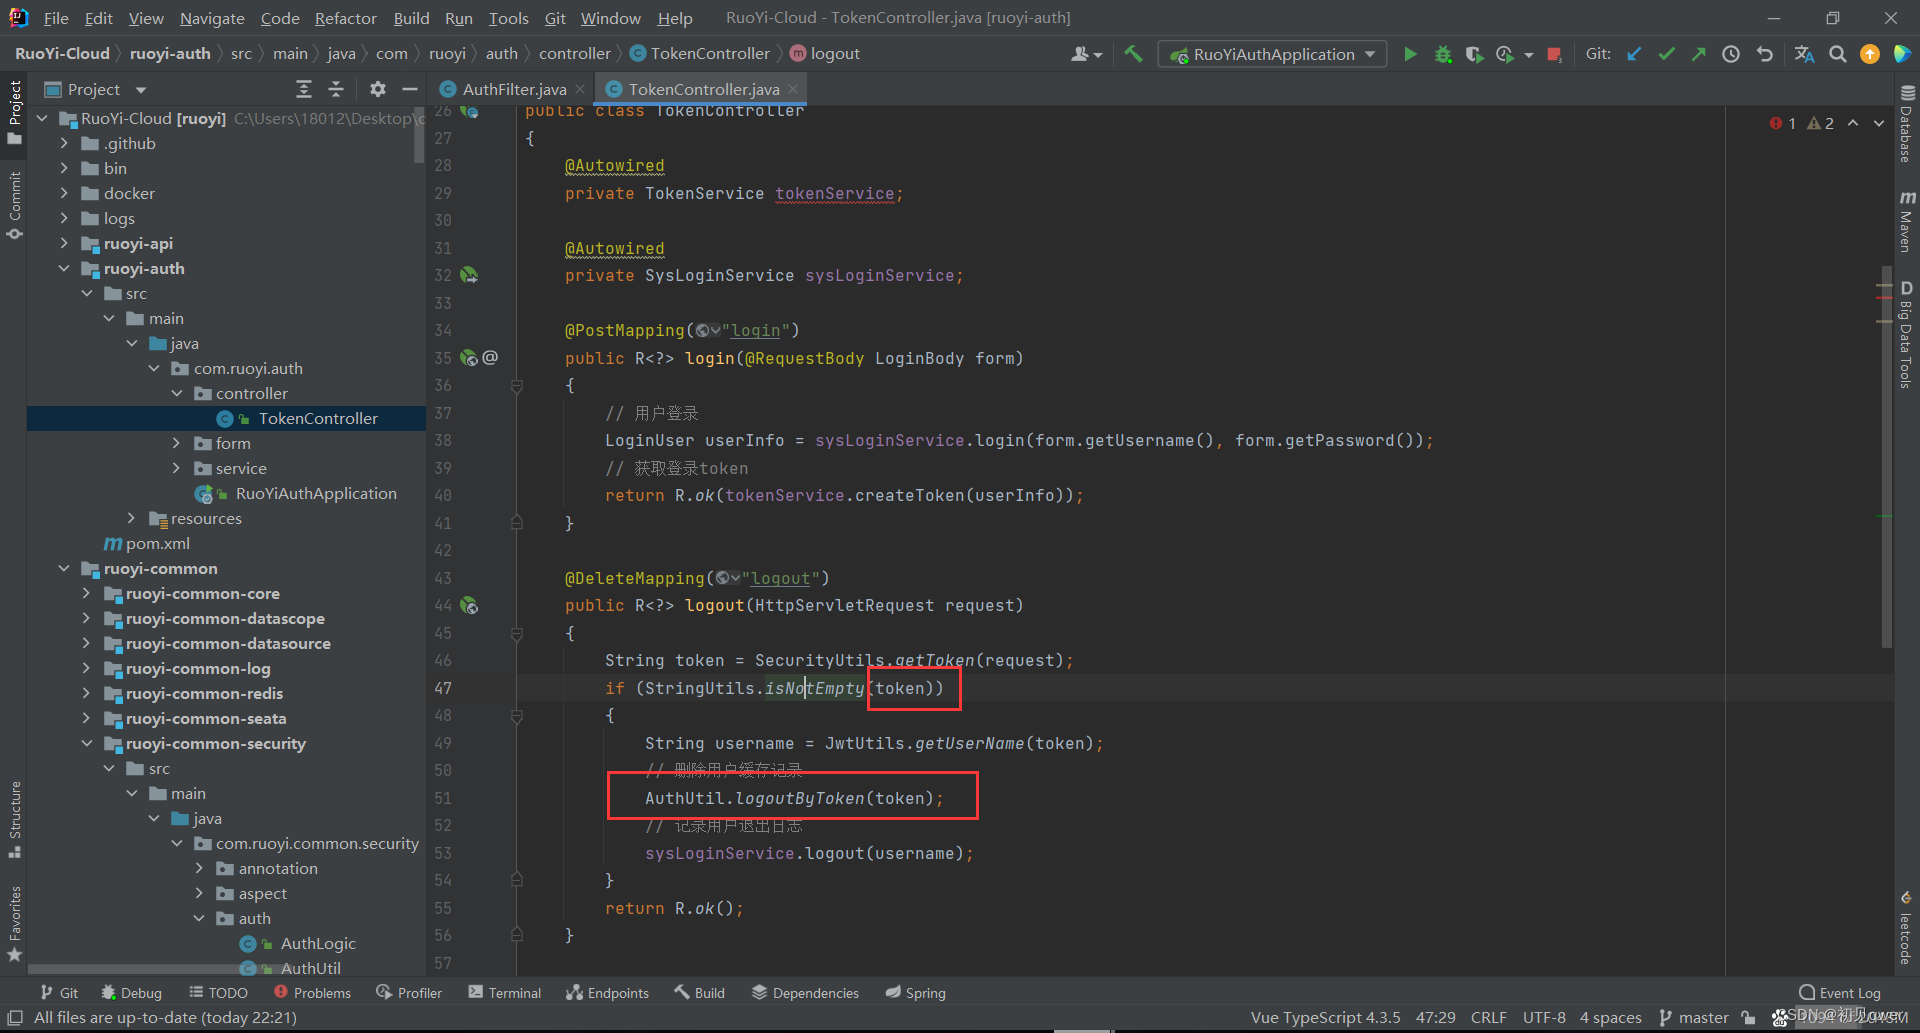Show Git history clock icon
The image size is (1920, 1033).
click(1731, 54)
